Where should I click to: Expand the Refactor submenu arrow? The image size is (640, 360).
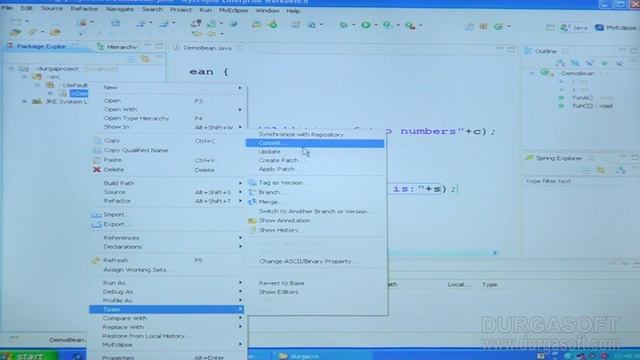(240, 201)
